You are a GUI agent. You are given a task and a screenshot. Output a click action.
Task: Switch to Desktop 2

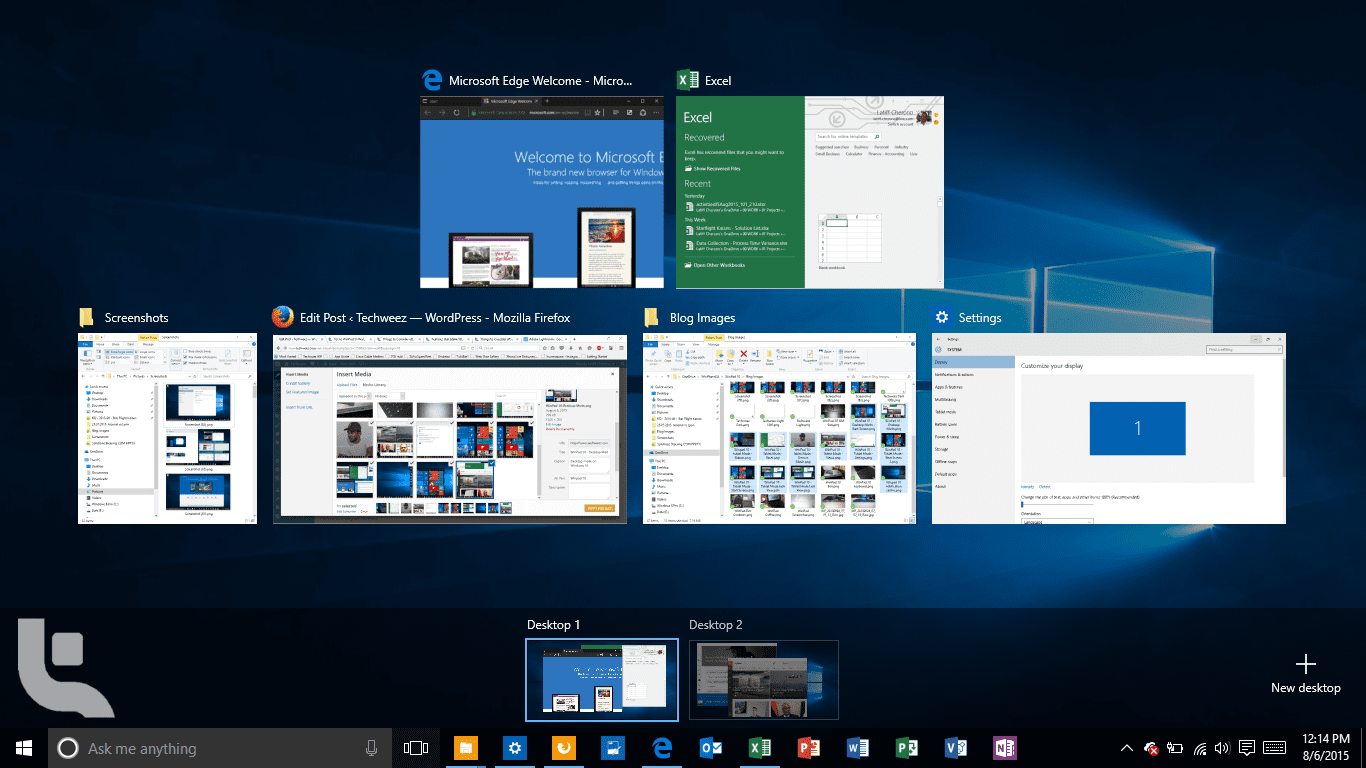(x=764, y=679)
